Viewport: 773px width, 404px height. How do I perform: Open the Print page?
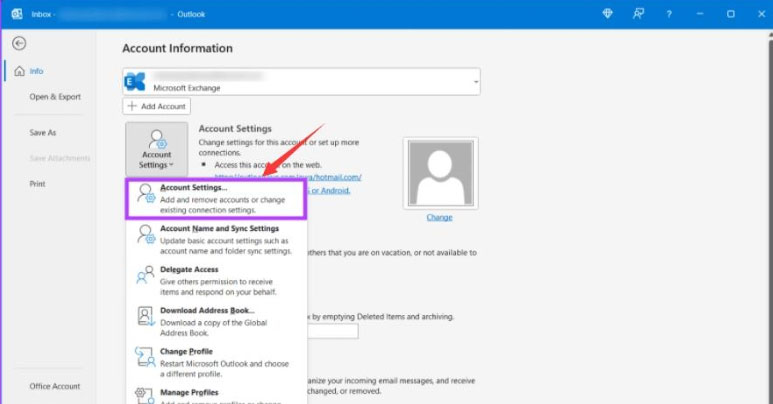(x=37, y=184)
